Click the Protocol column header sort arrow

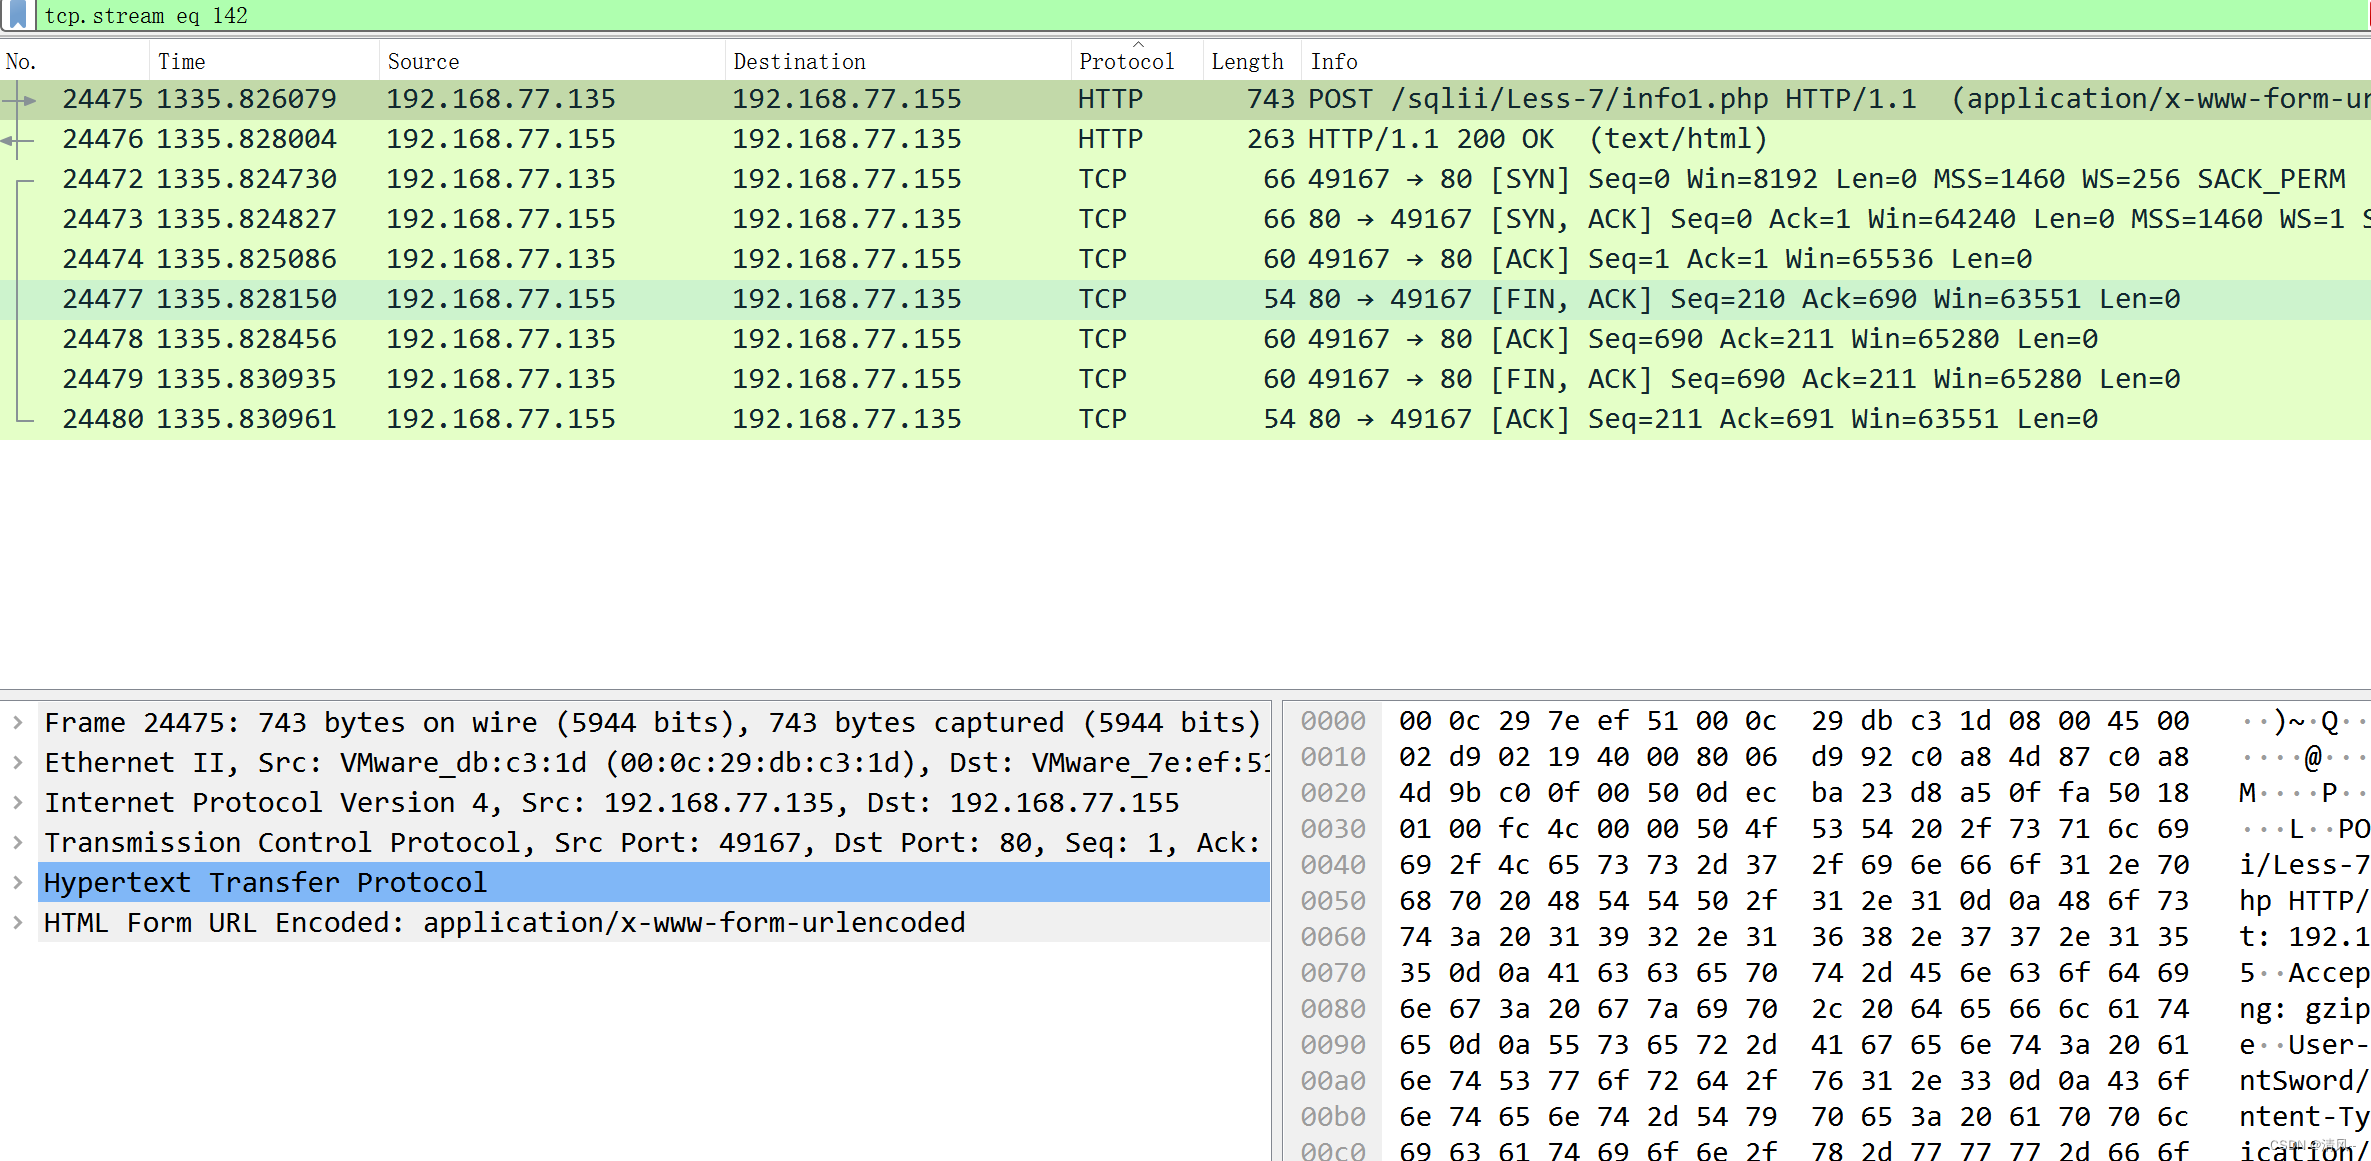click(x=1138, y=45)
